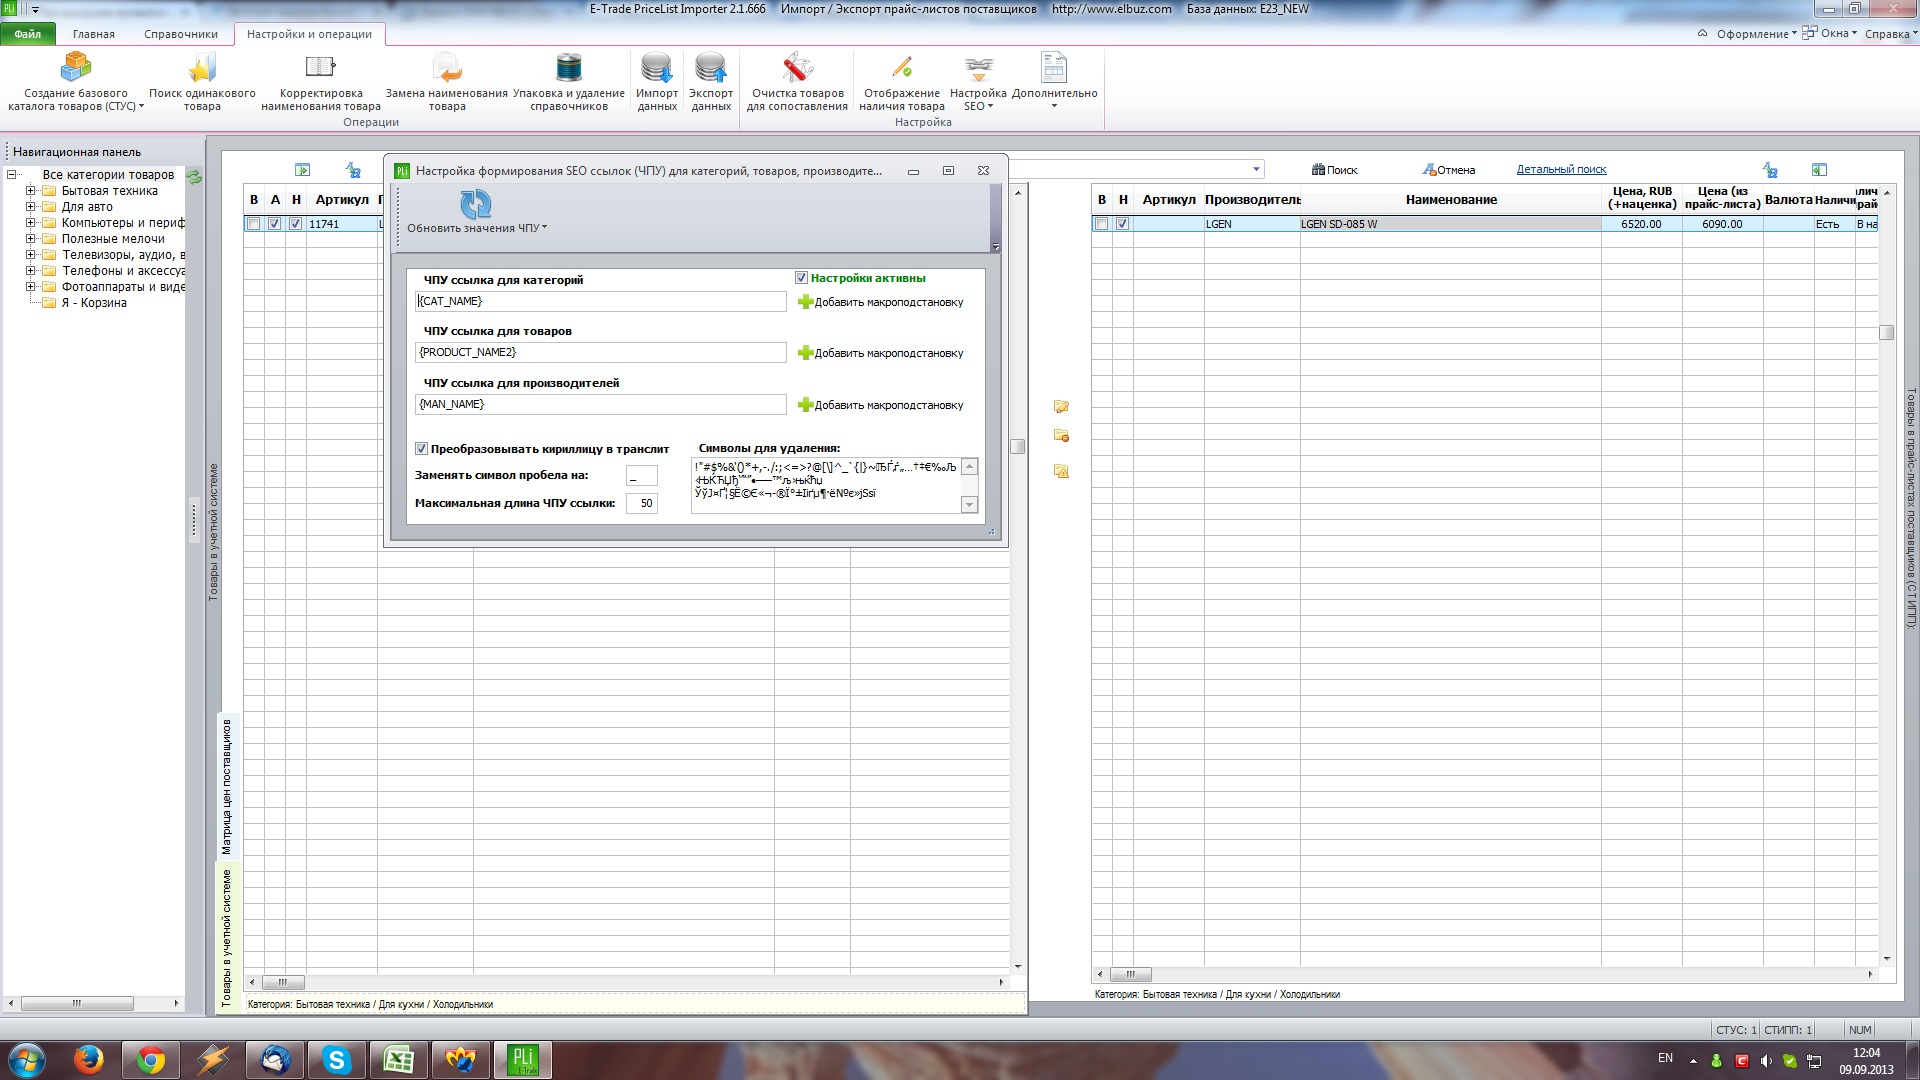Click the Экспорт данных icon
The width and height of the screenshot is (1920, 1080).
coord(711,67)
